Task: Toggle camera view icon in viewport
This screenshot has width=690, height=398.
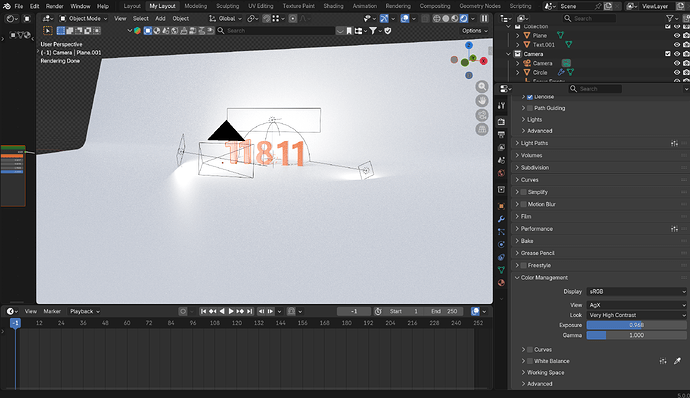Action: [x=482, y=115]
